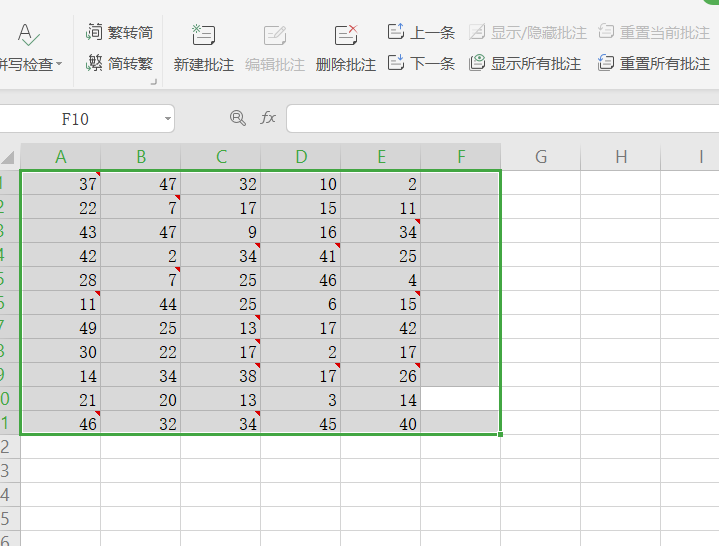719x546 pixels.
Task: Click cell E11 containing 40
Action: pyautogui.click(x=381, y=423)
